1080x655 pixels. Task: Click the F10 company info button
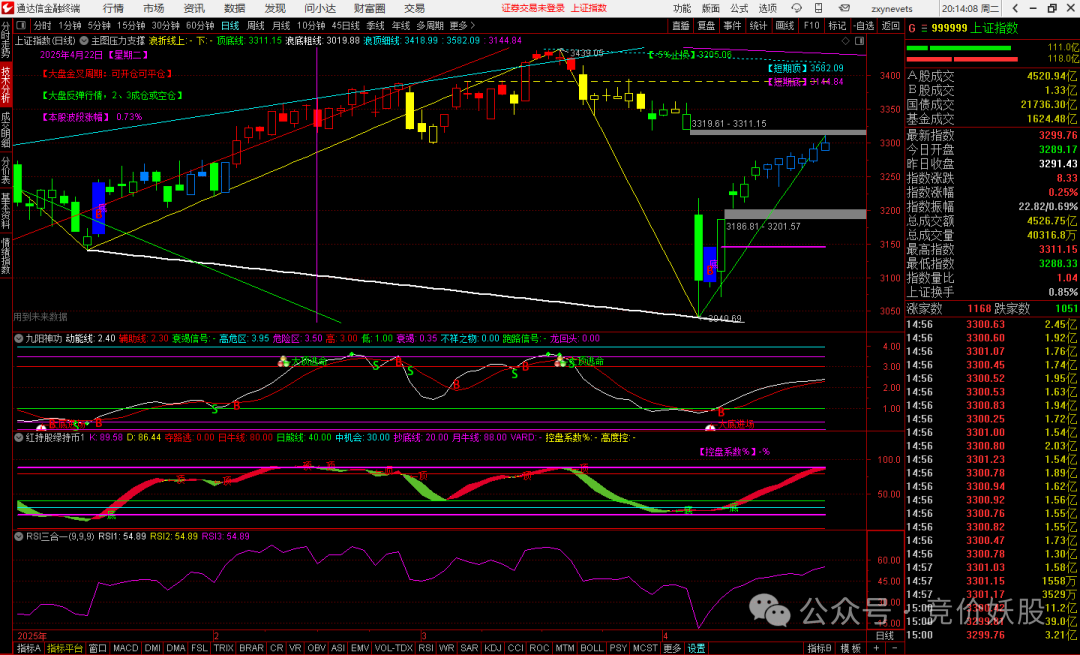(x=811, y=25)
